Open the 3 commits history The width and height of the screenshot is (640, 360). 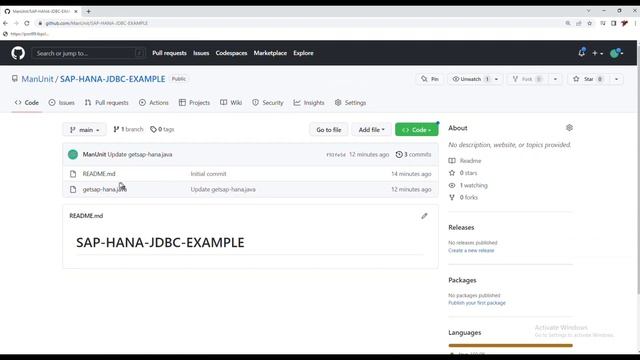[413, 154]
